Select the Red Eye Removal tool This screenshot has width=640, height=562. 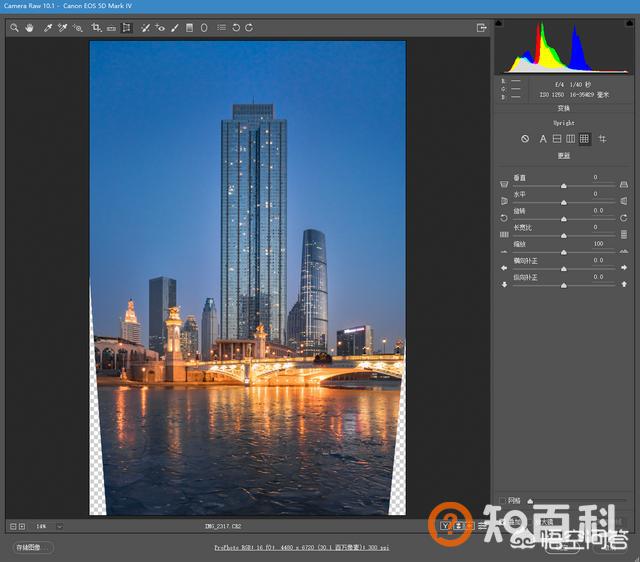tap(160, 28)
